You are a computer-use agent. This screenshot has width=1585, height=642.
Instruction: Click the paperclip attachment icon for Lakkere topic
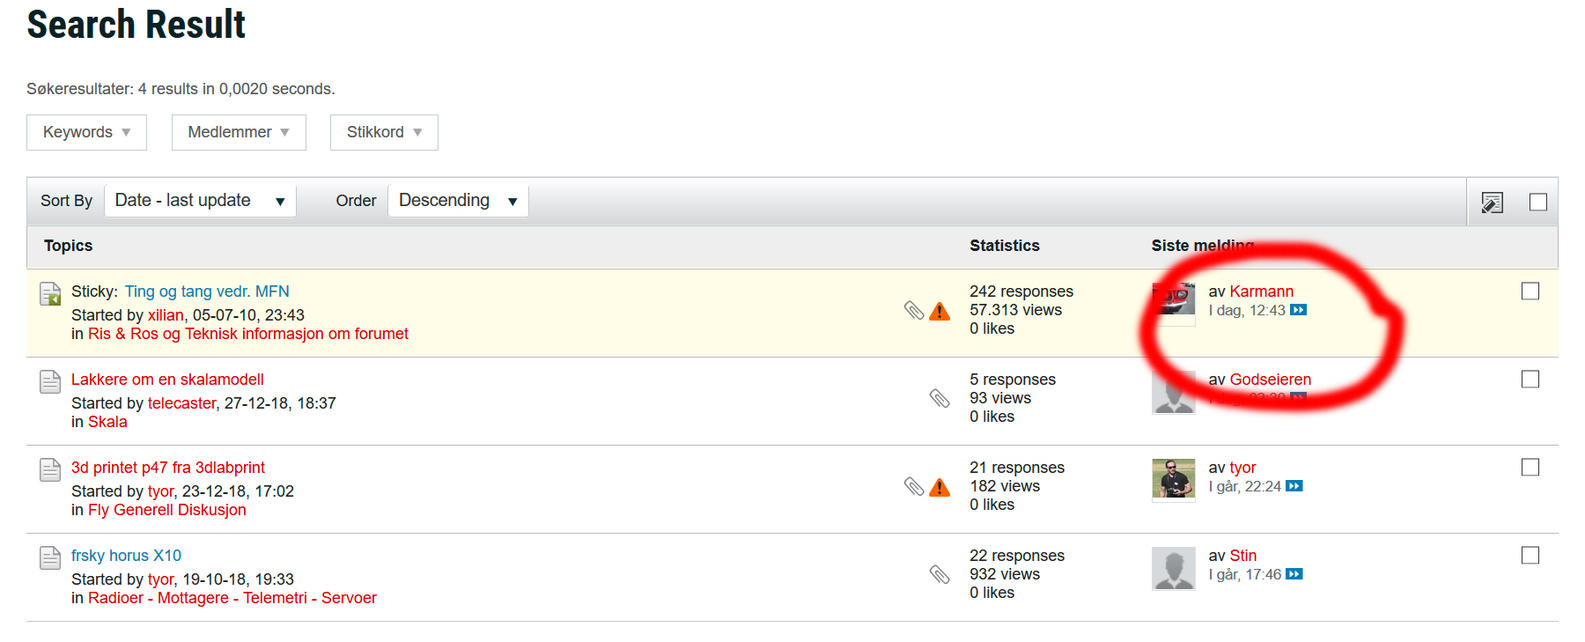939,398
